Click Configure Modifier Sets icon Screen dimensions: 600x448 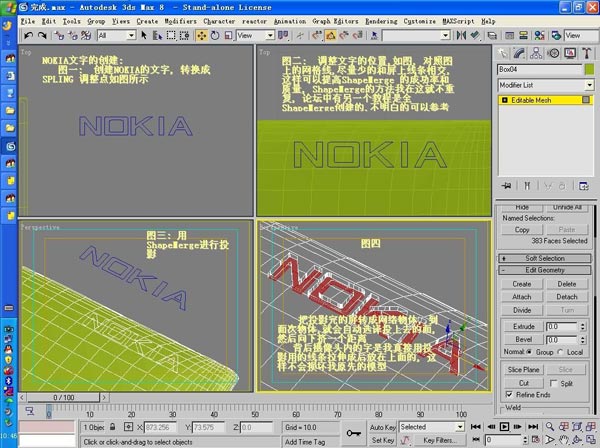(x=584, y=186)
